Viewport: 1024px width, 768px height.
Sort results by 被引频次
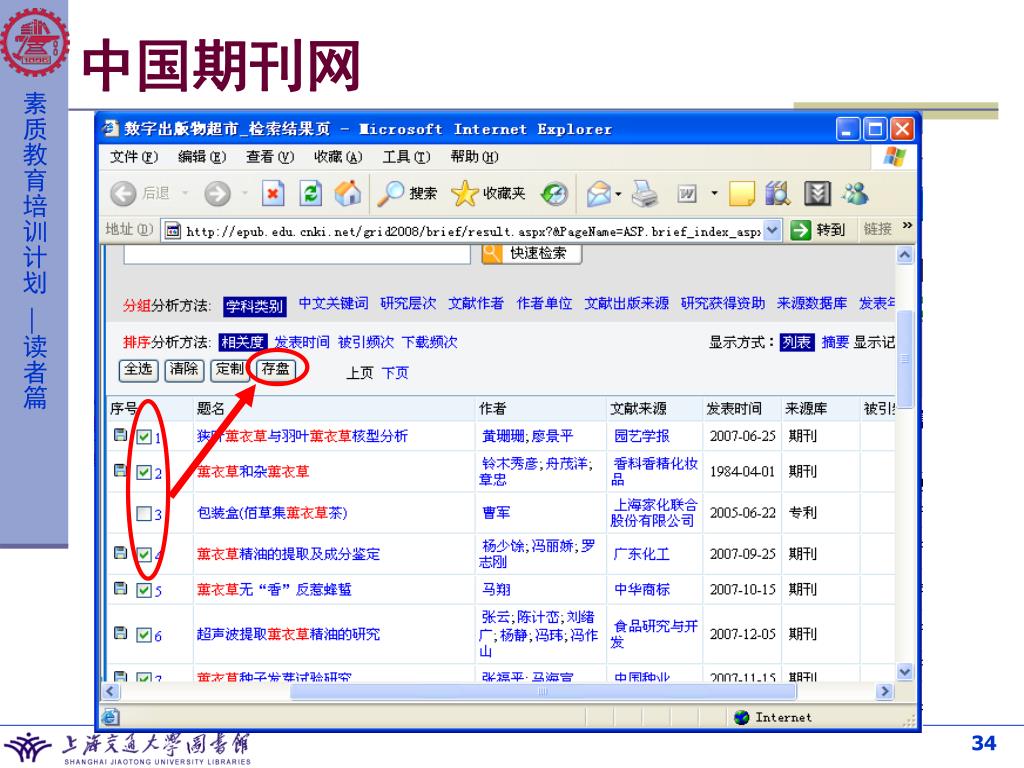click(366, 342)
